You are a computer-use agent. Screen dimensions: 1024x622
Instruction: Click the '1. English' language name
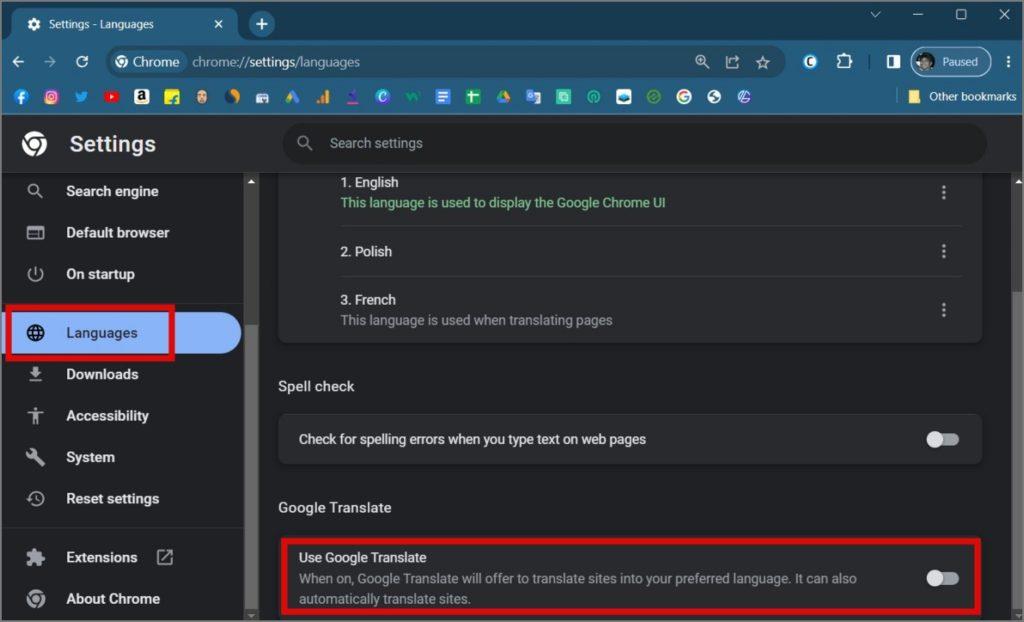point(369,182)
